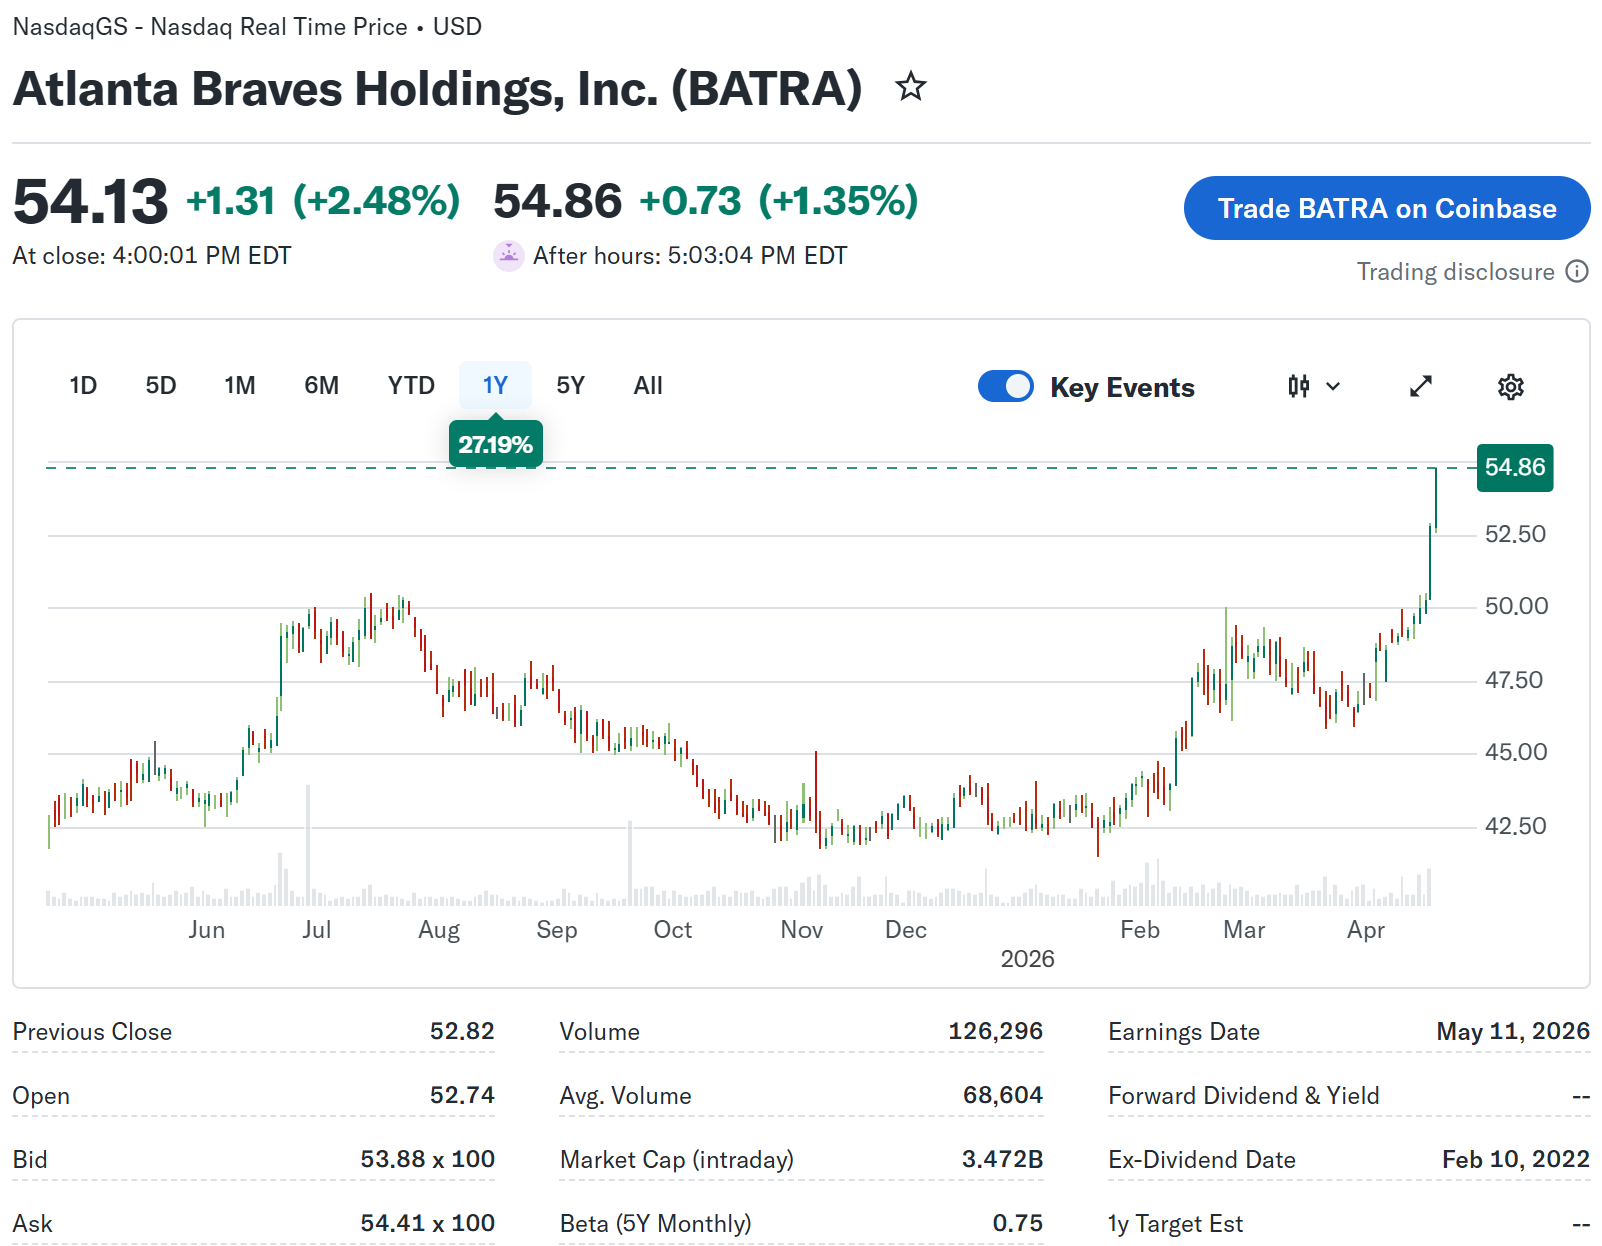Click the At close 4:00:01 PM timestamp

[152, 256]
